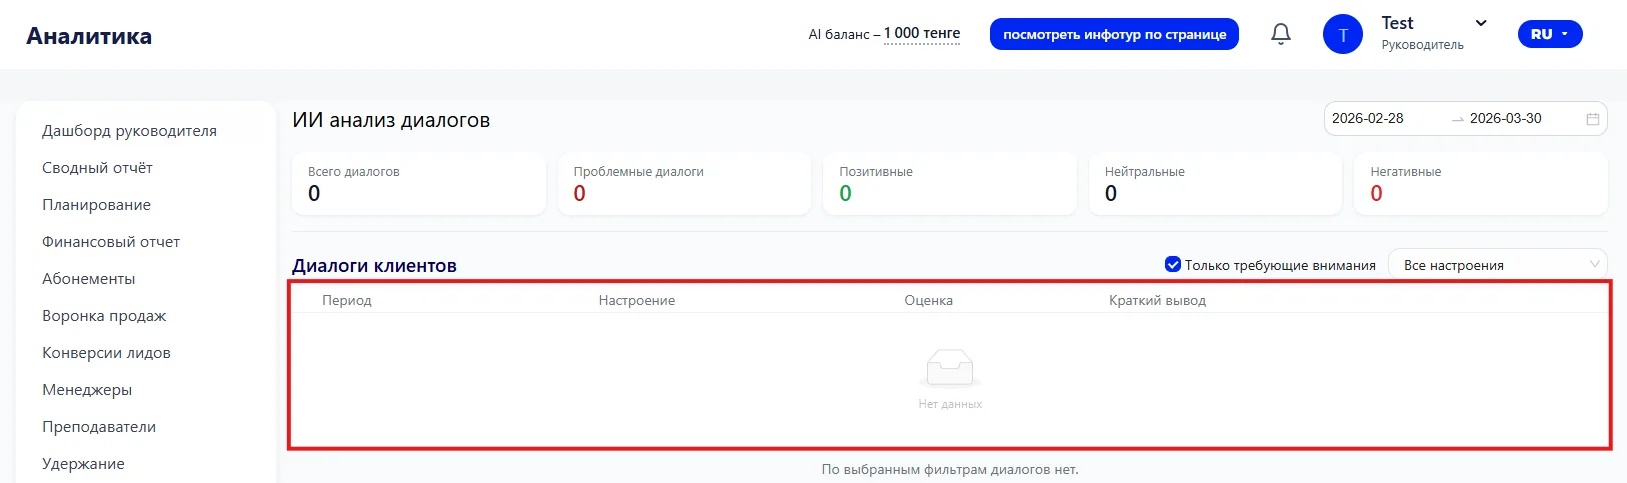Click the Период column header
The height and width of the screenshot is (483, 1627).
point(347,300)
